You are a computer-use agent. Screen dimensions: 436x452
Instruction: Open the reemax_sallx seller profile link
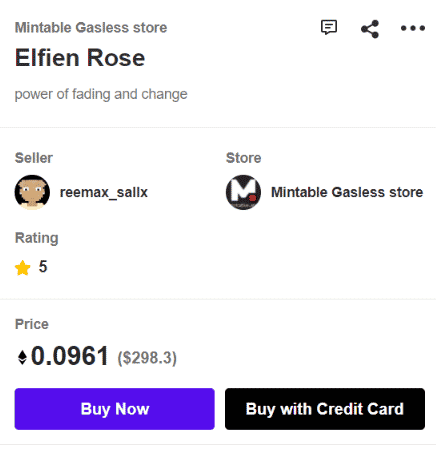pyautogui.click(x=104, y=192)
